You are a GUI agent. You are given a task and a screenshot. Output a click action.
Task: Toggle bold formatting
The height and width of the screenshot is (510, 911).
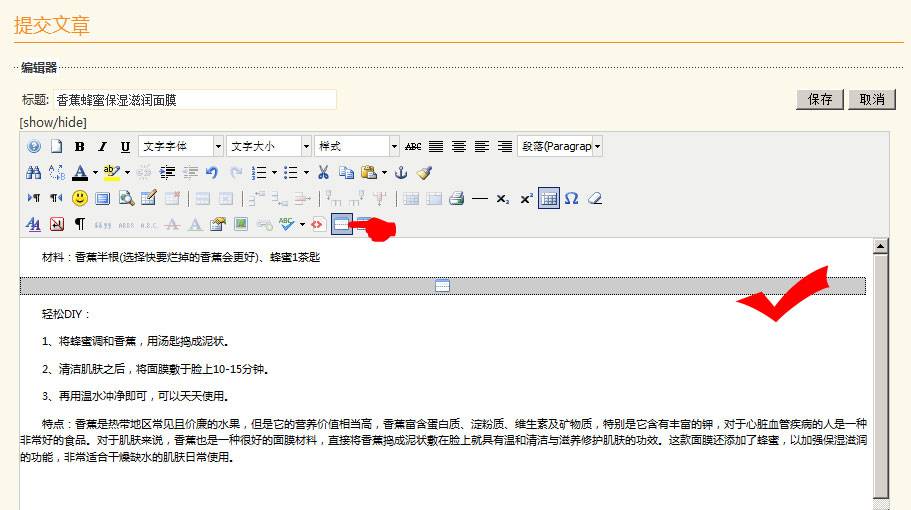click(x=80, y=146)
